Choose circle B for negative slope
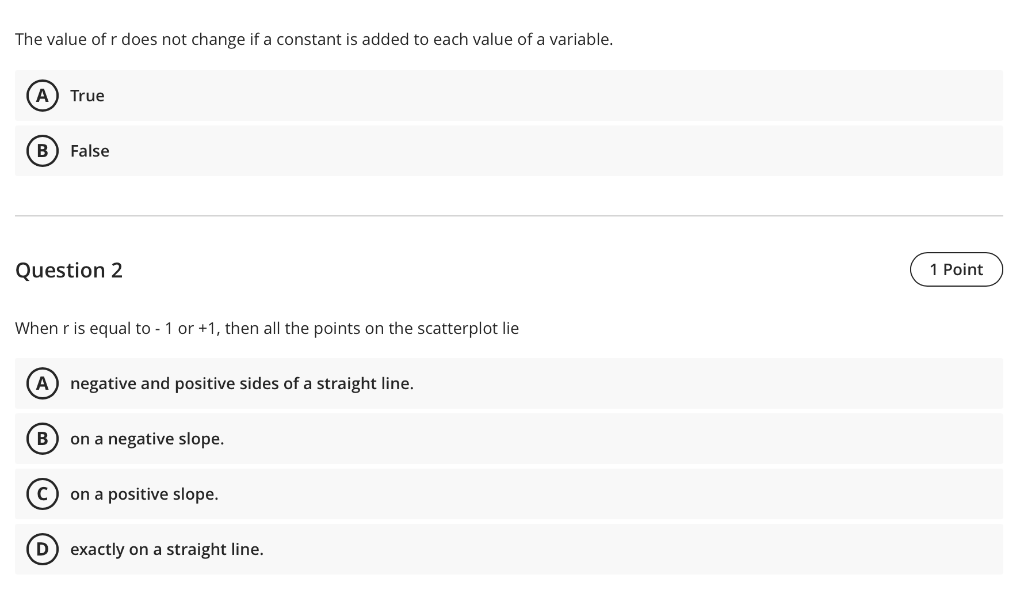The height and width of the screenshot is (601, 1024). (42, 438)
